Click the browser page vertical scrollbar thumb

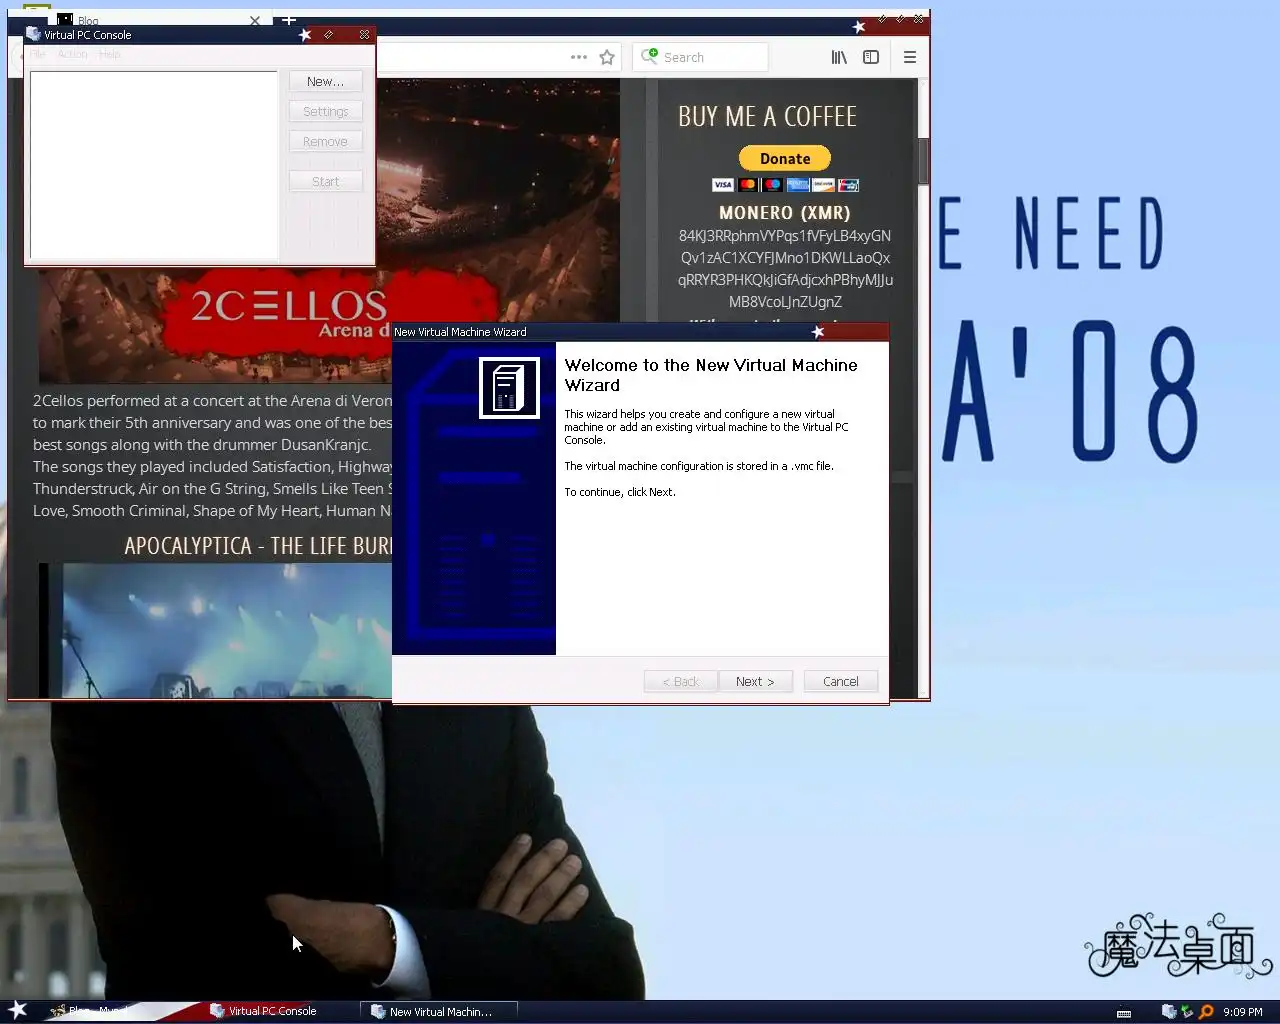[923, 160]
